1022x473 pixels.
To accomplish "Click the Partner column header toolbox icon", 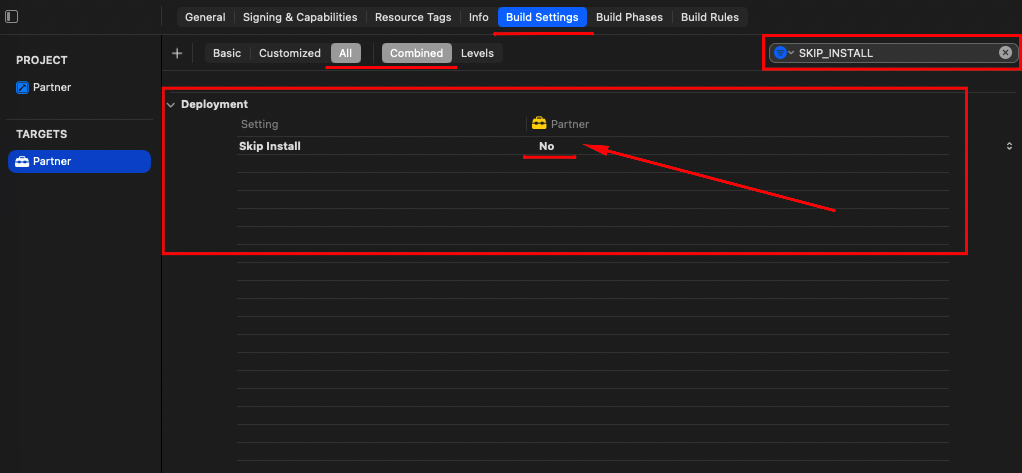I will pyautogui.click(x=539, y=123).
